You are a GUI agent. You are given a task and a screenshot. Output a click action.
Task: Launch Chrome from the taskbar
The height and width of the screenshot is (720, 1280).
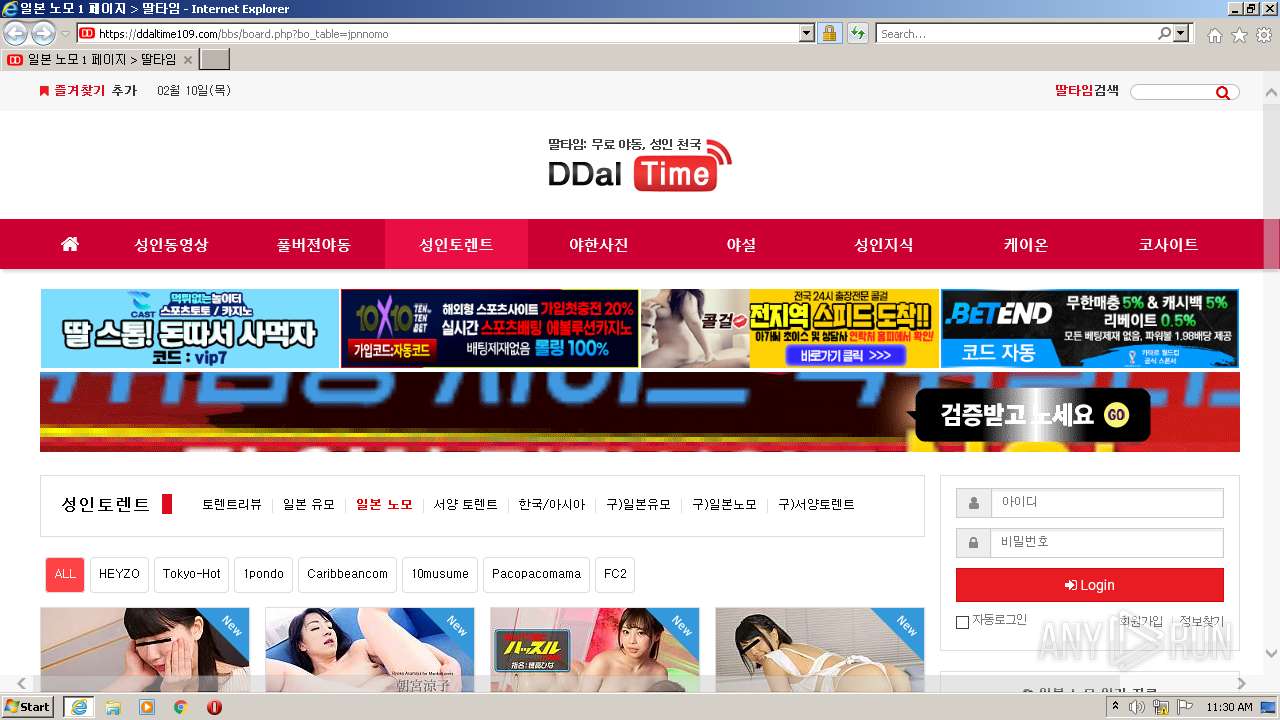[x=180, y=707]
